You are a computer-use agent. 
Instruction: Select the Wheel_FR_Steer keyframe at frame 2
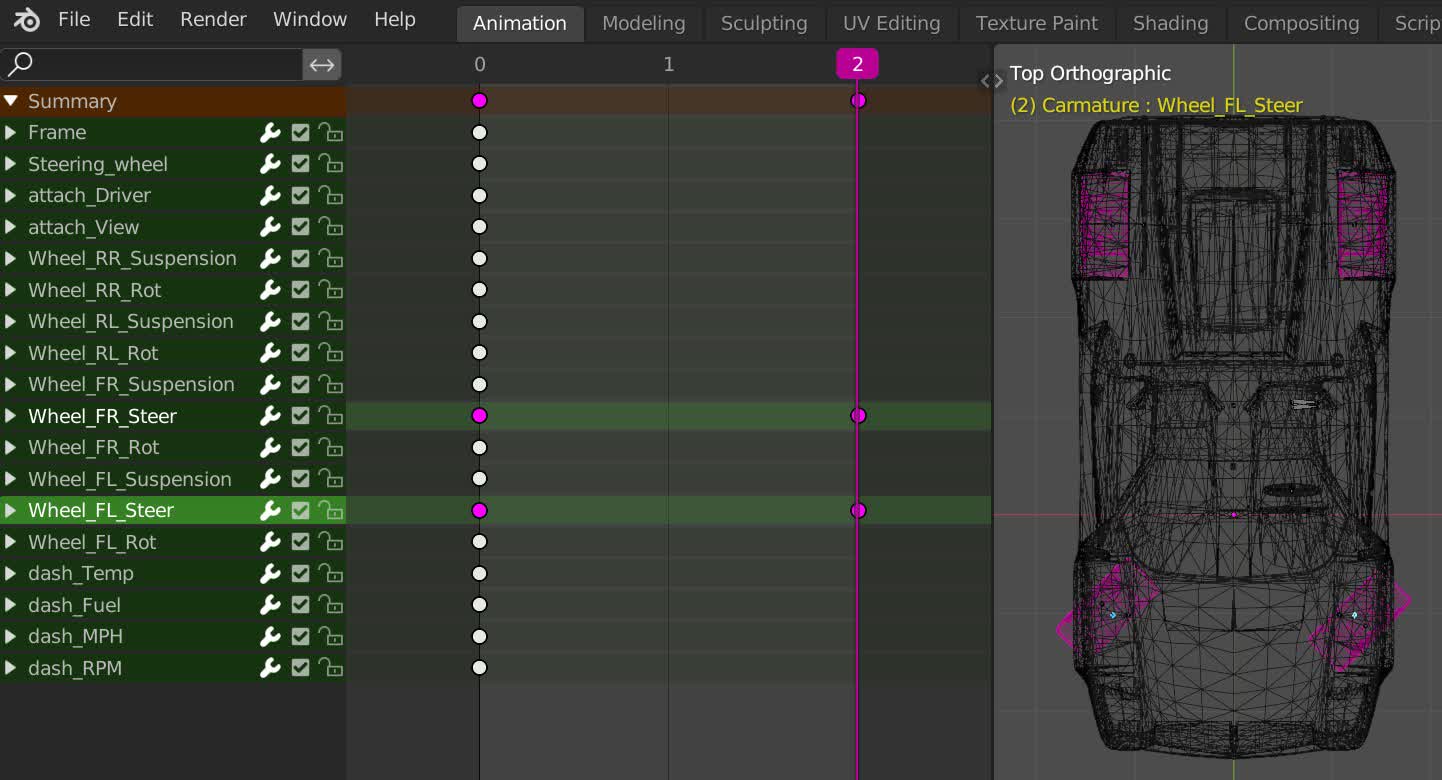858,416
